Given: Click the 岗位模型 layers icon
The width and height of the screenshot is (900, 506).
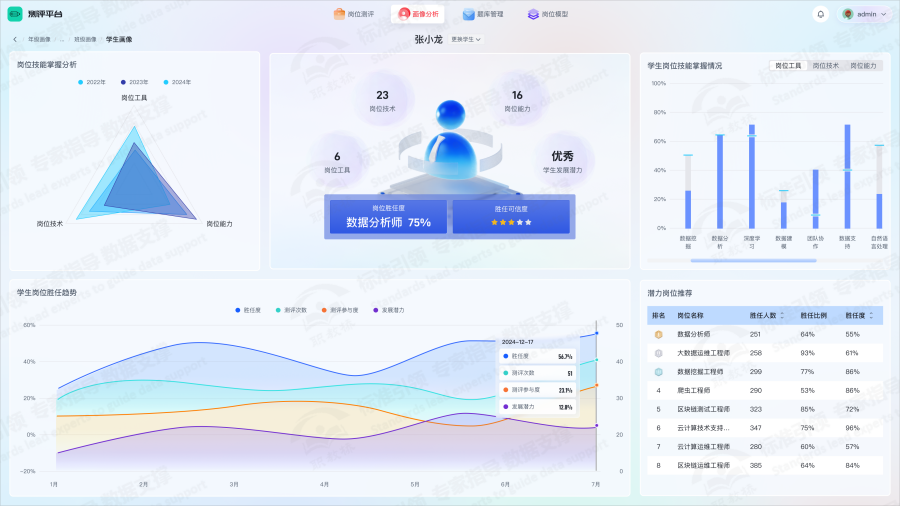Looking at the screenshot, I should (533, 14).
